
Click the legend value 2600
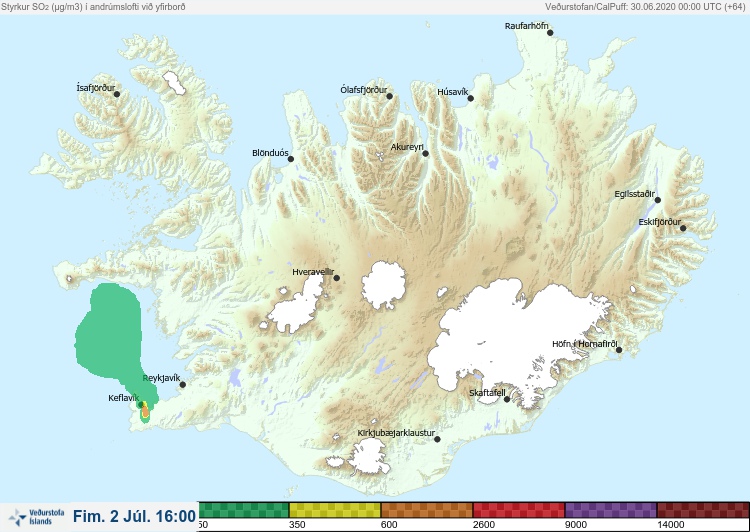[x=484, y=525]
